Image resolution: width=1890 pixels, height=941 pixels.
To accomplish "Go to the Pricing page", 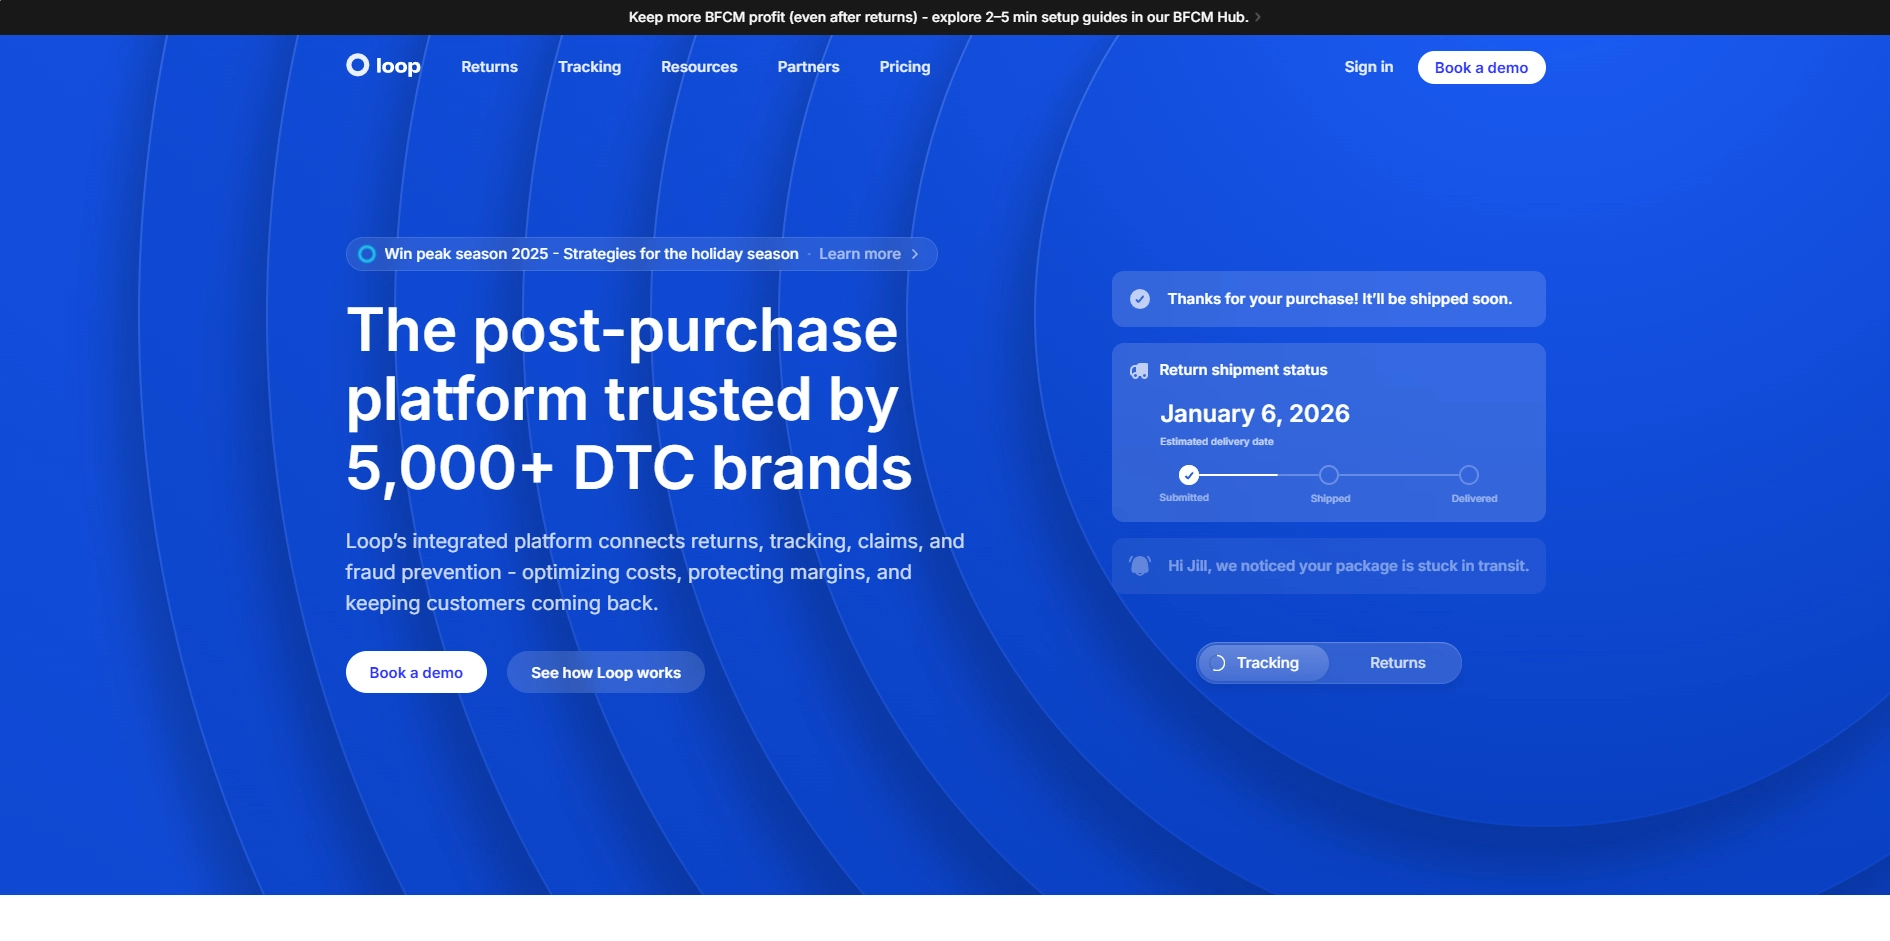I will pos(905,67).
